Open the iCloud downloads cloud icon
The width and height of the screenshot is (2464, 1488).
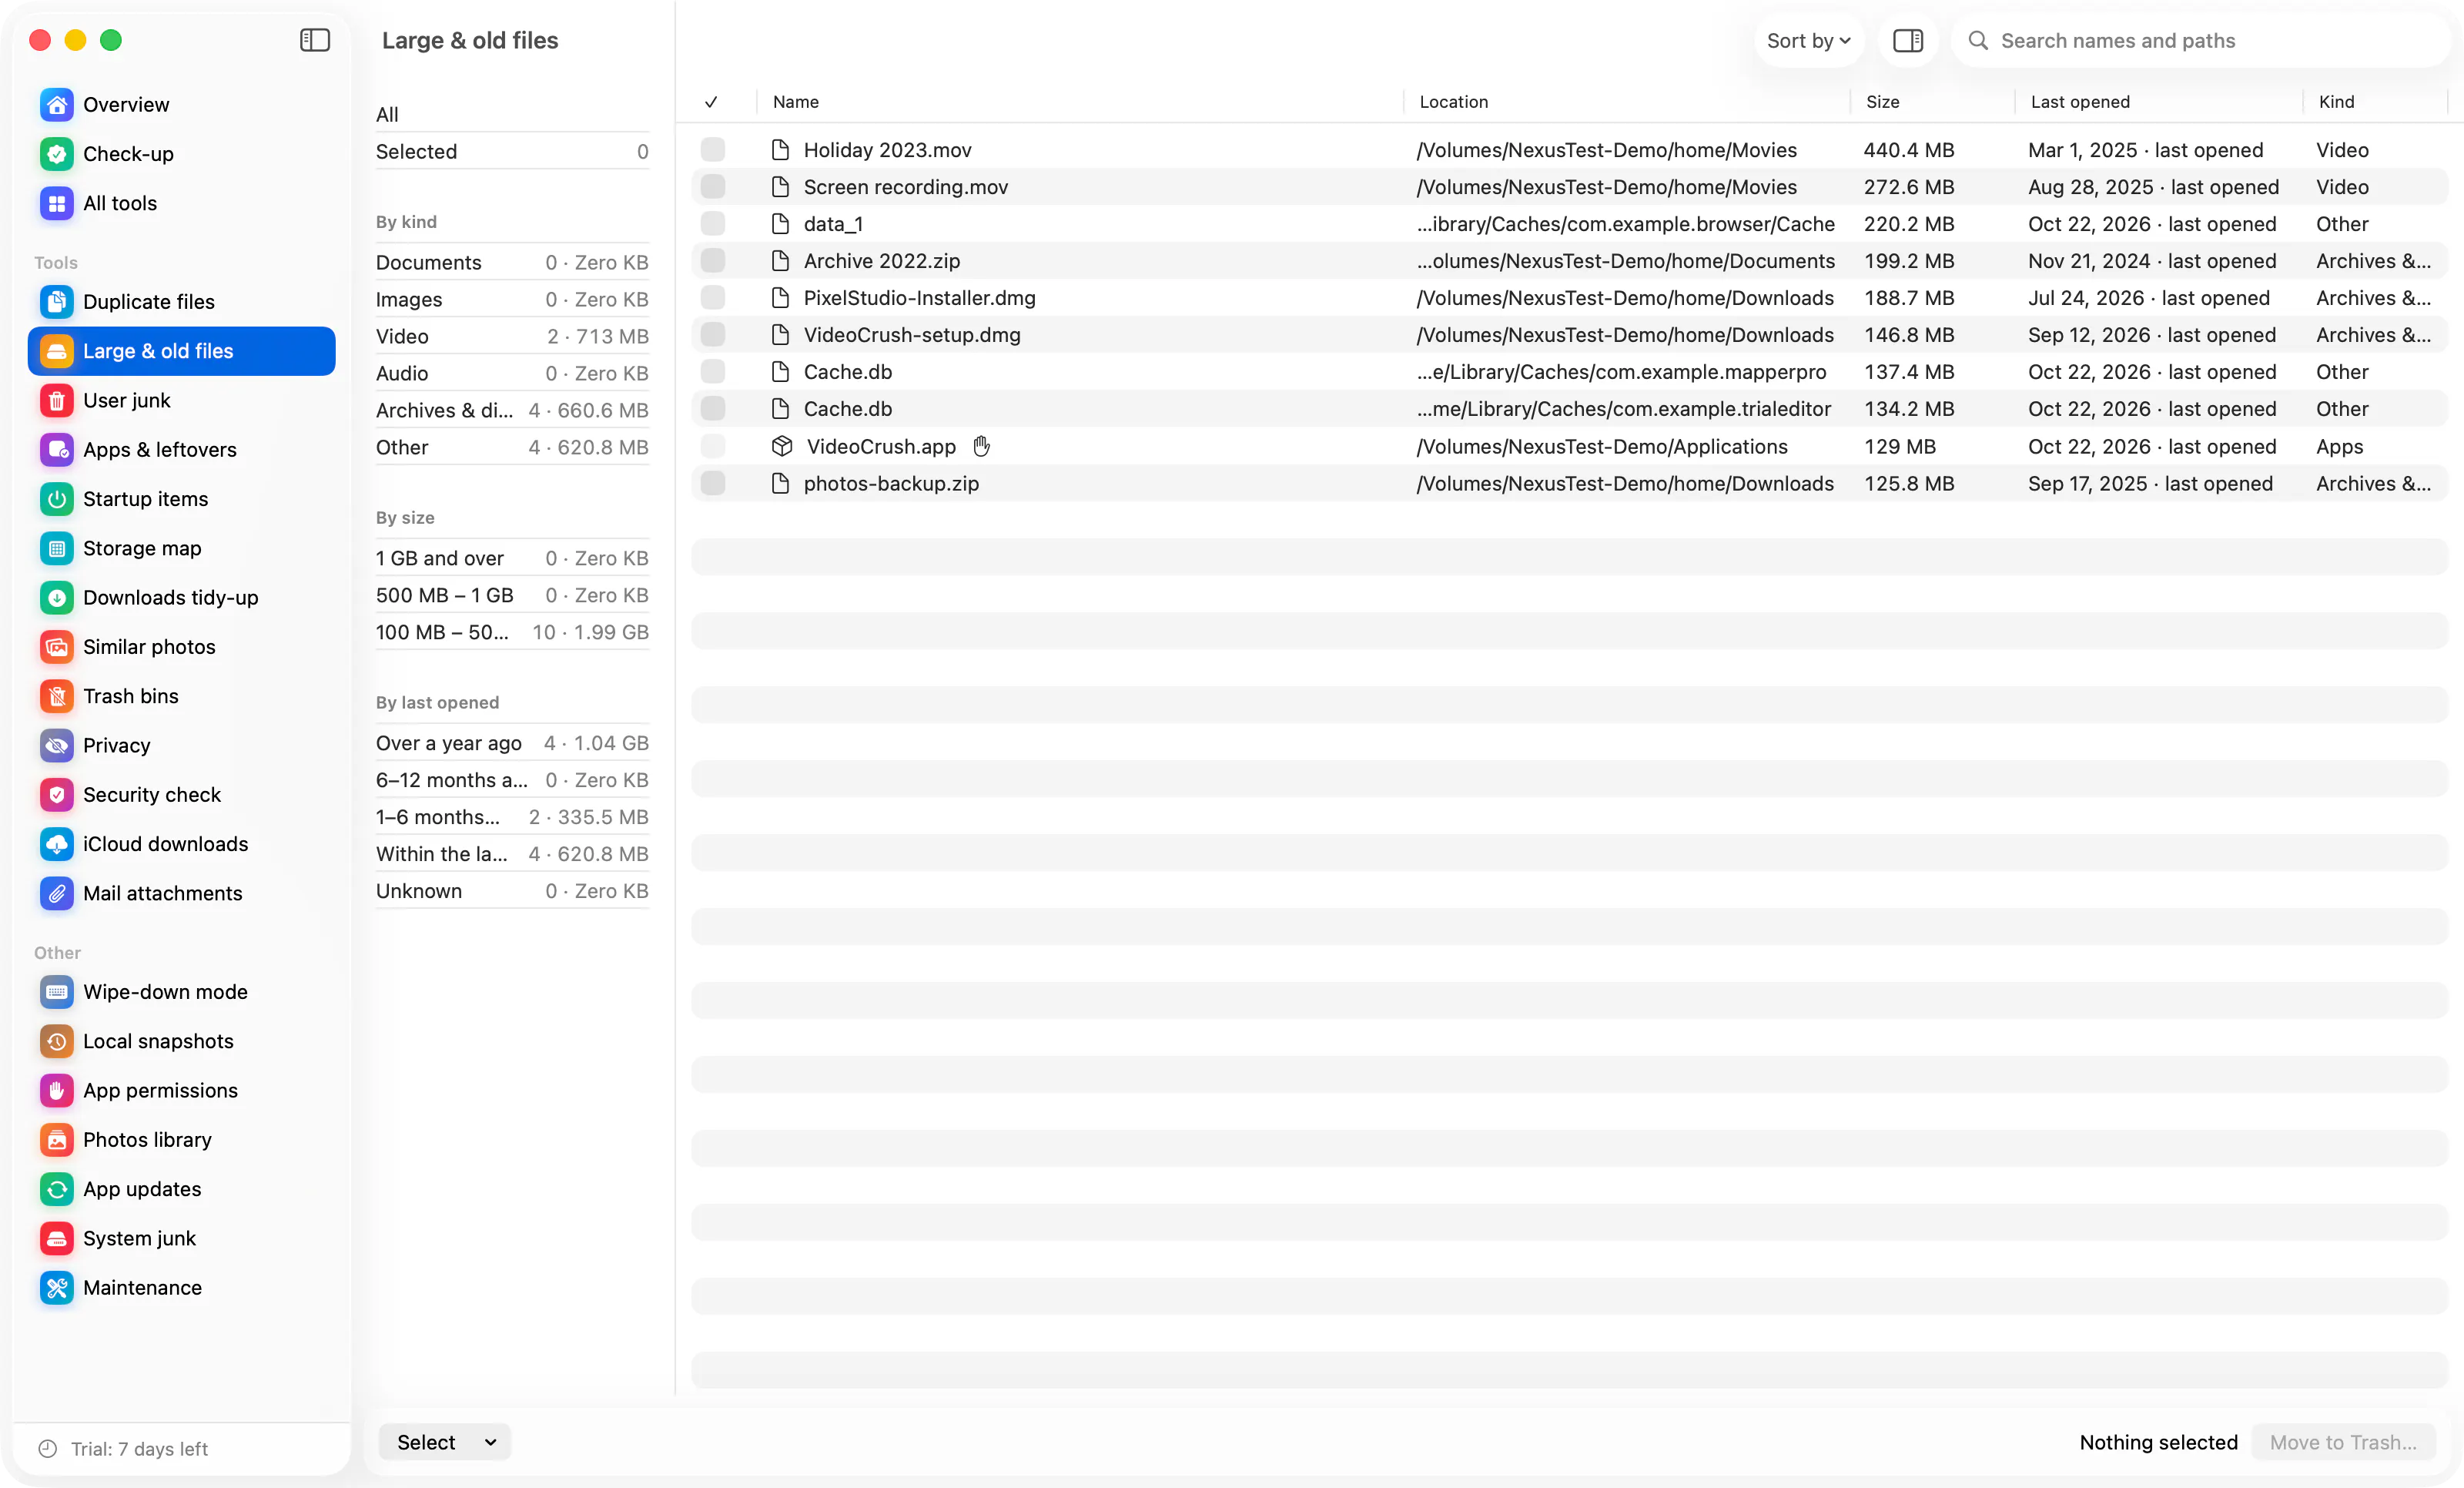point(57,843)
